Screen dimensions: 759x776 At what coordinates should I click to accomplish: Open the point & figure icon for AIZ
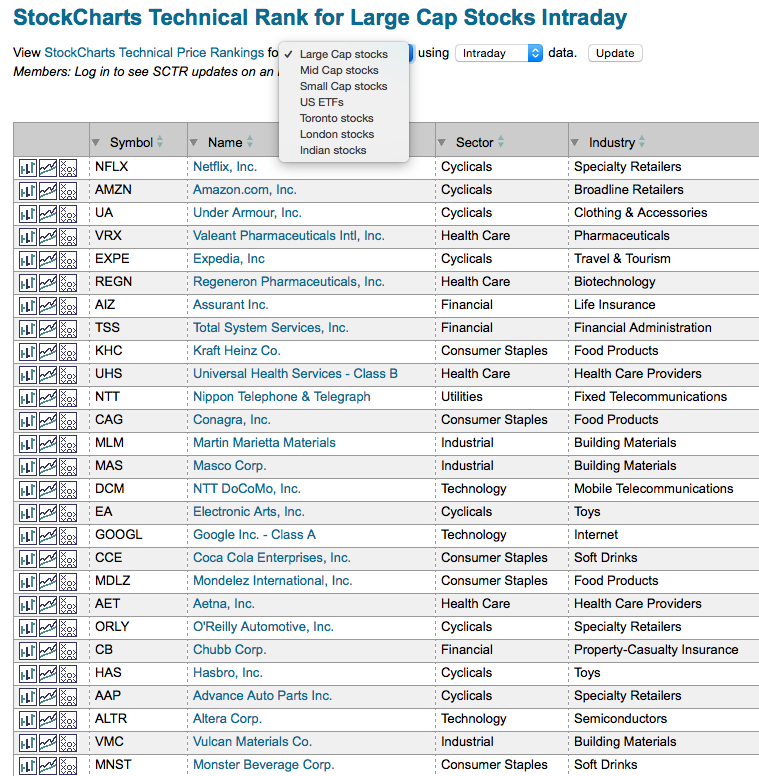tap(68, 306)
